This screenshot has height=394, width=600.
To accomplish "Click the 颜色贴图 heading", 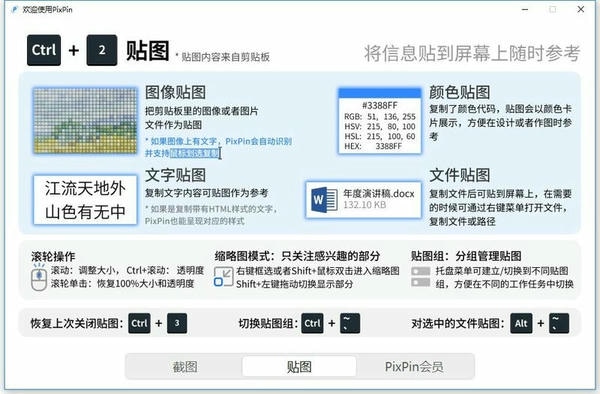I will pos(460,92).
